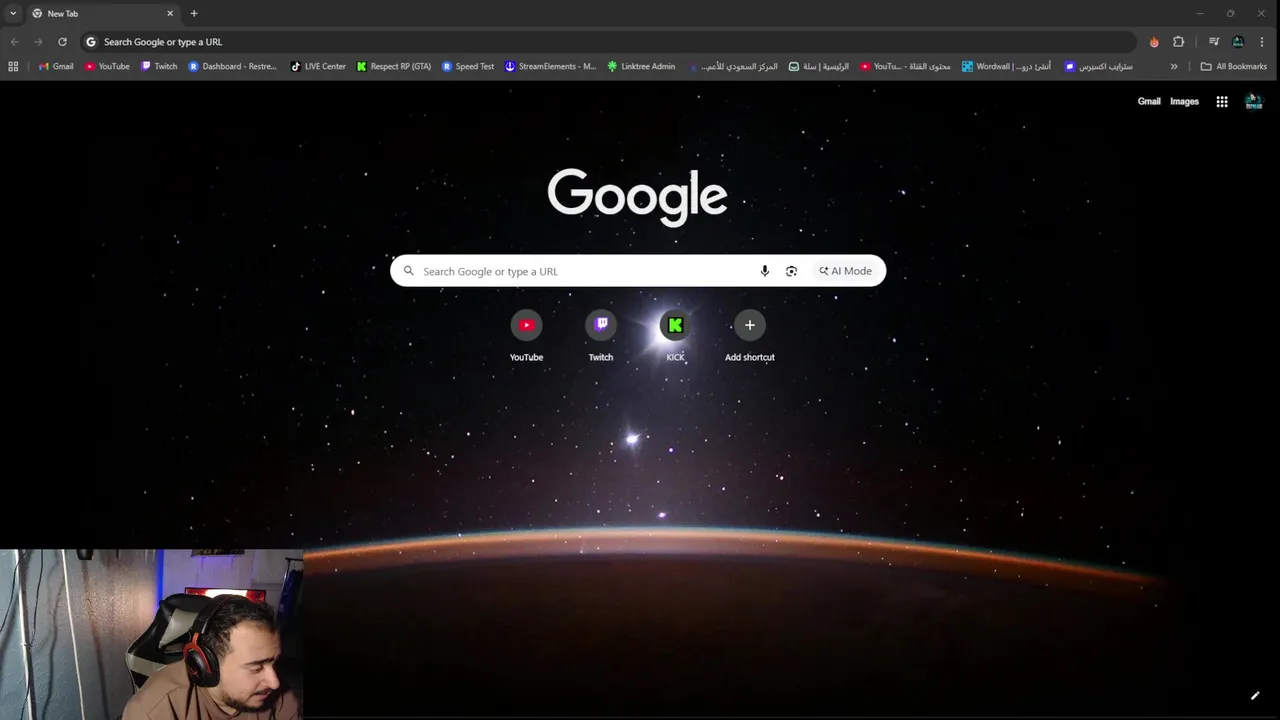Open the All Bookmarks folder

pyautogui.click(x=1233, y=66)
